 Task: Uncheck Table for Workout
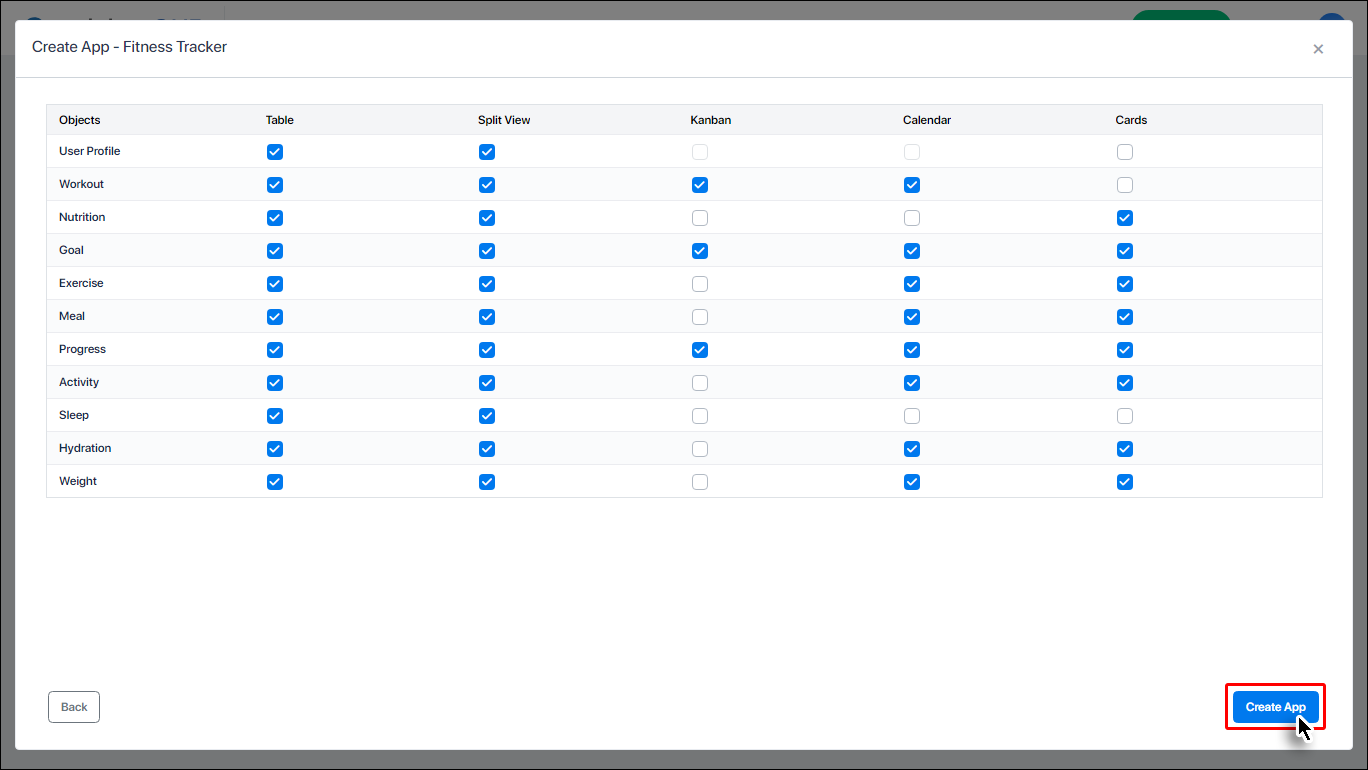tap(275, 185)
